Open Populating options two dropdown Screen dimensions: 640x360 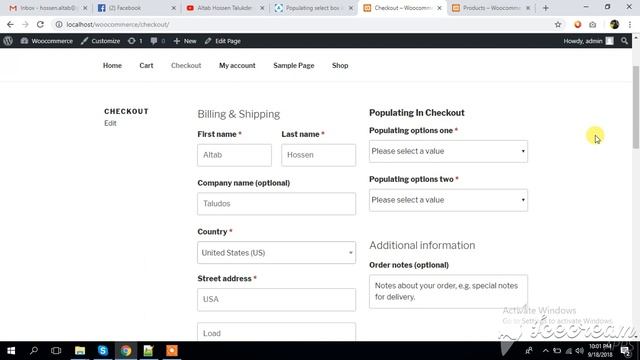(x=448, y=200)
